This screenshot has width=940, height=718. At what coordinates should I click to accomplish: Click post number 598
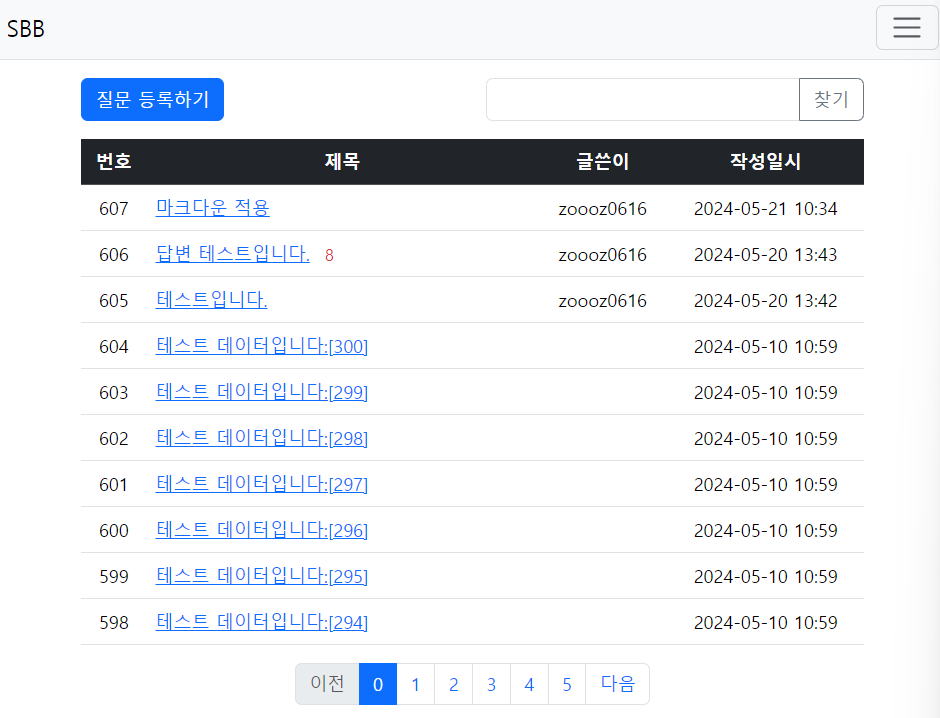114,623
